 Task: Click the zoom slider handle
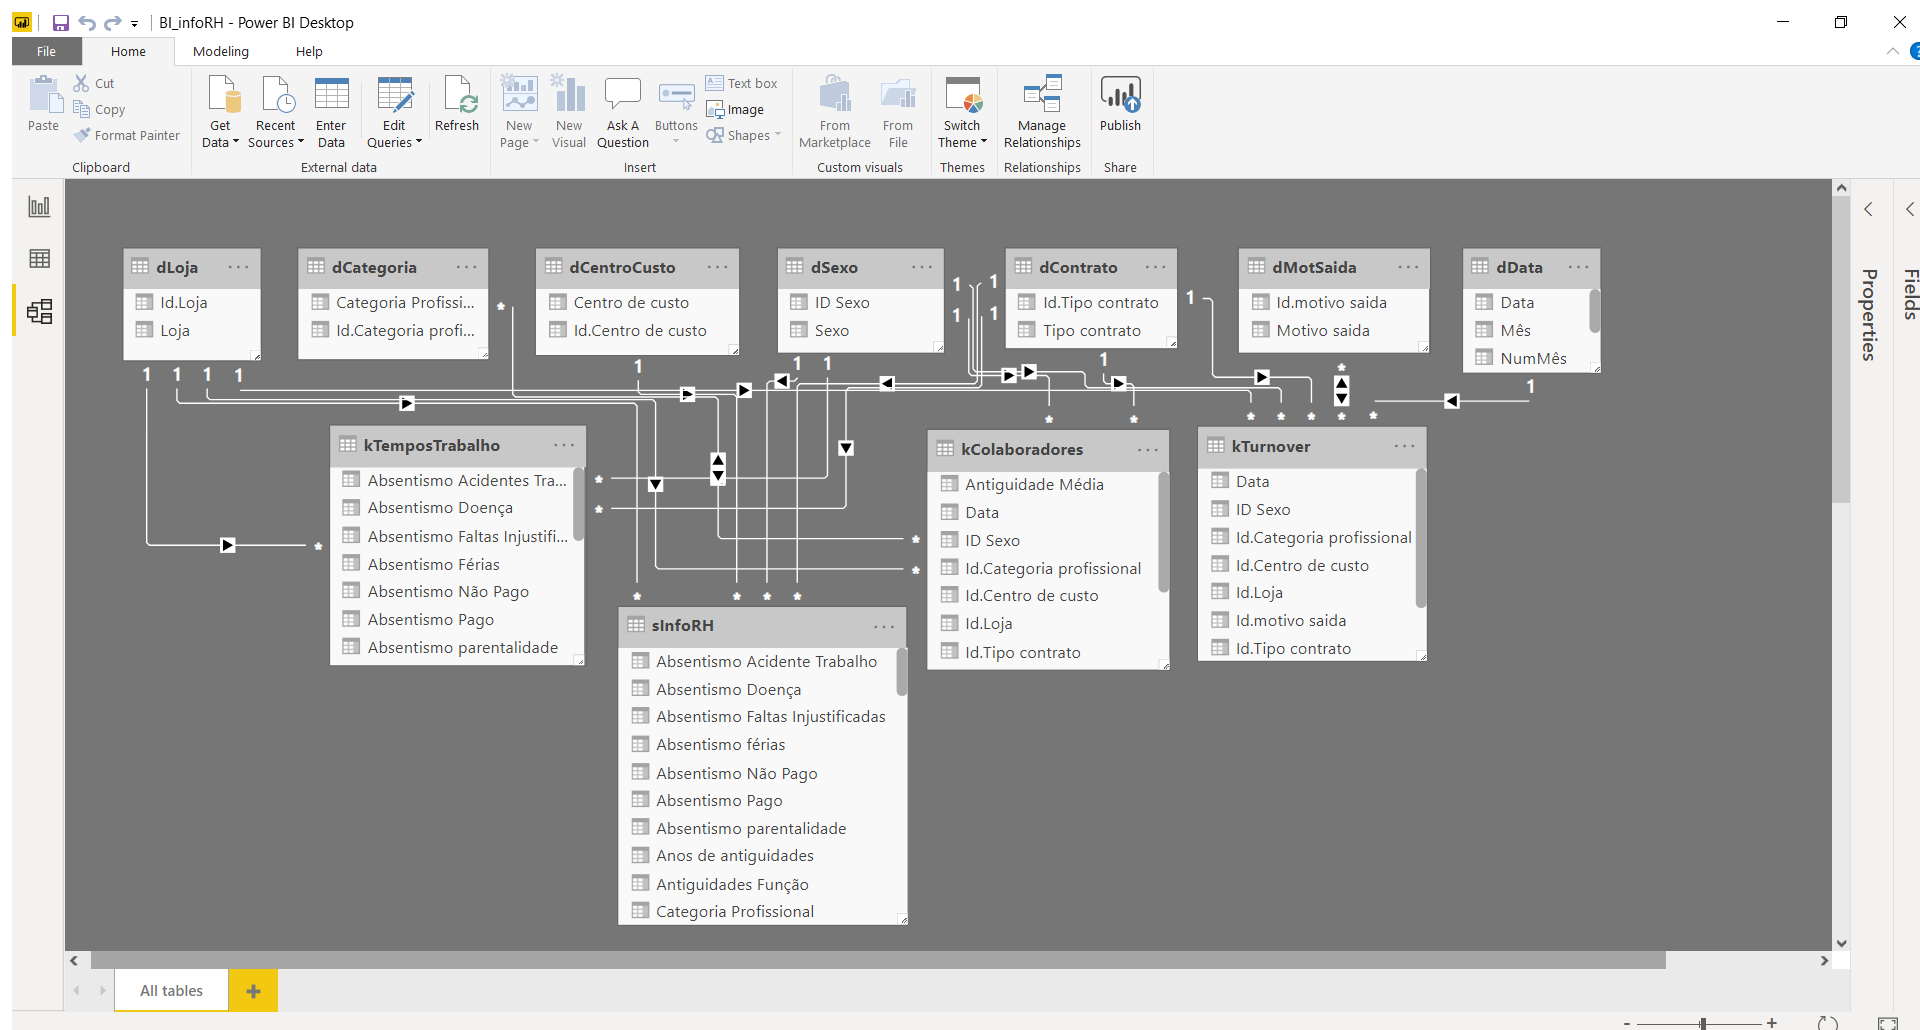(x=1702, y=1023)
